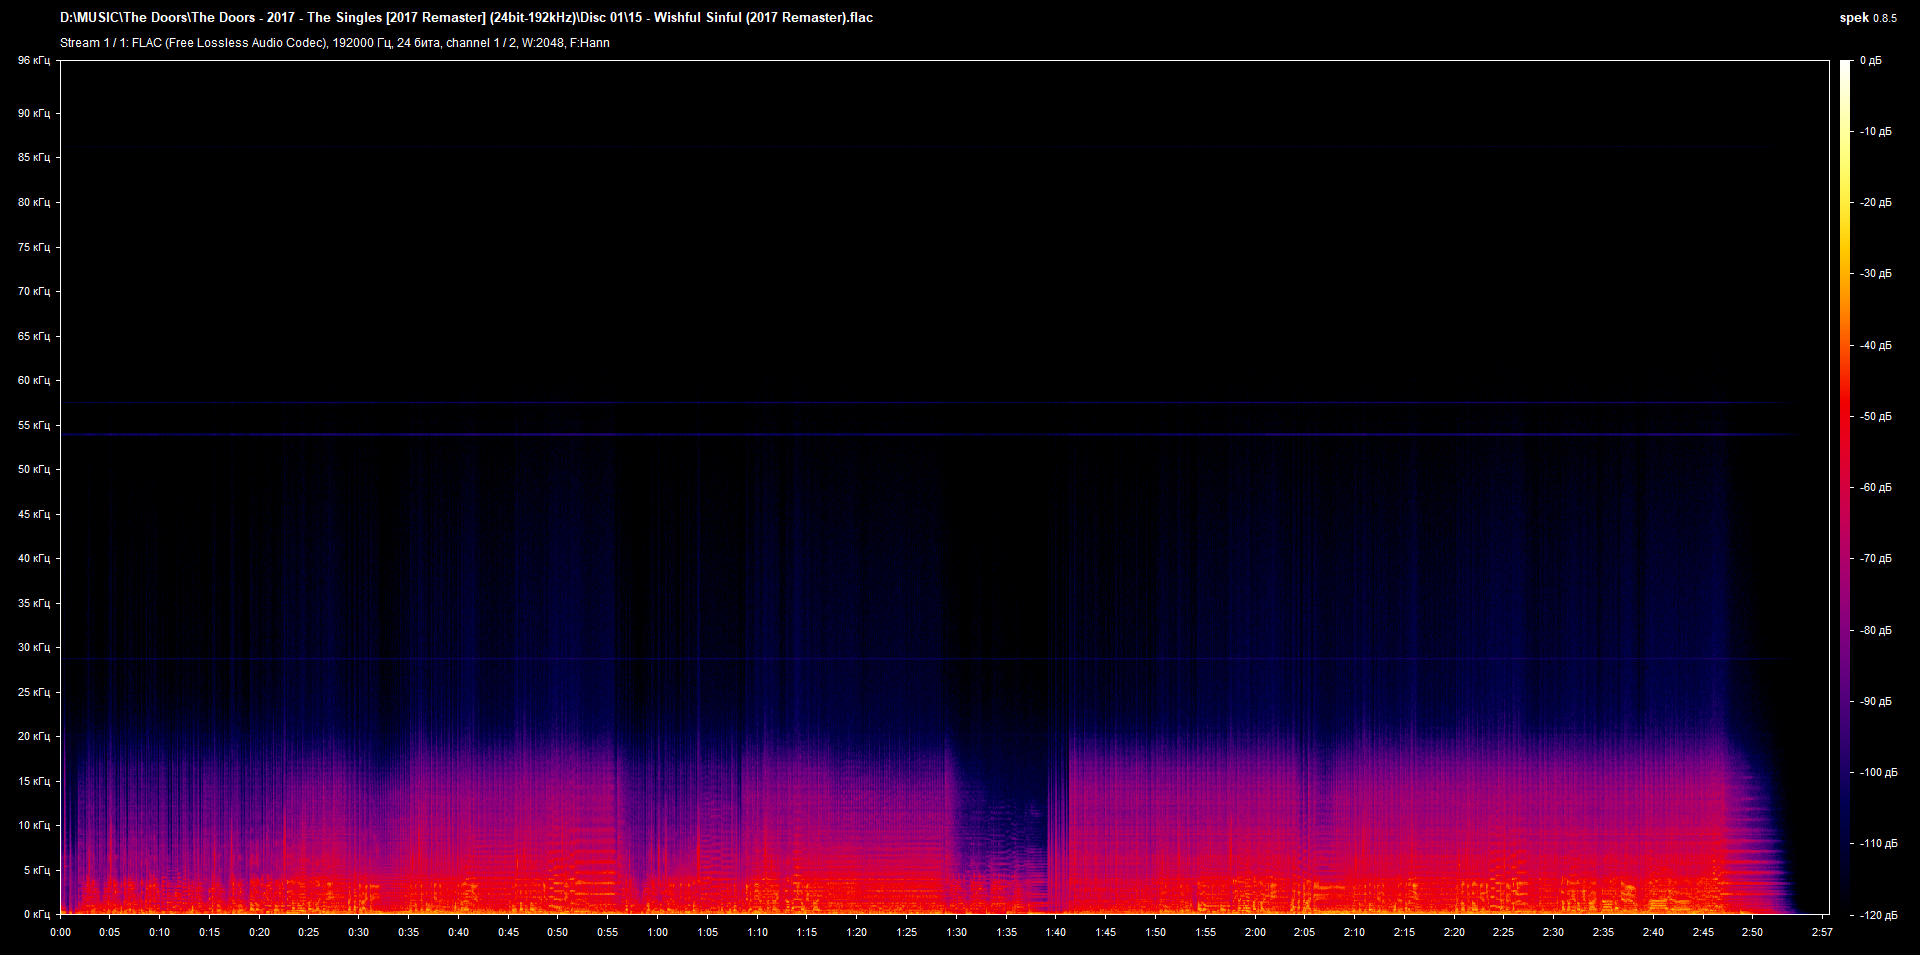1920x955 pixels.
Task: Select the 0:30 time label
Action: 358,932
